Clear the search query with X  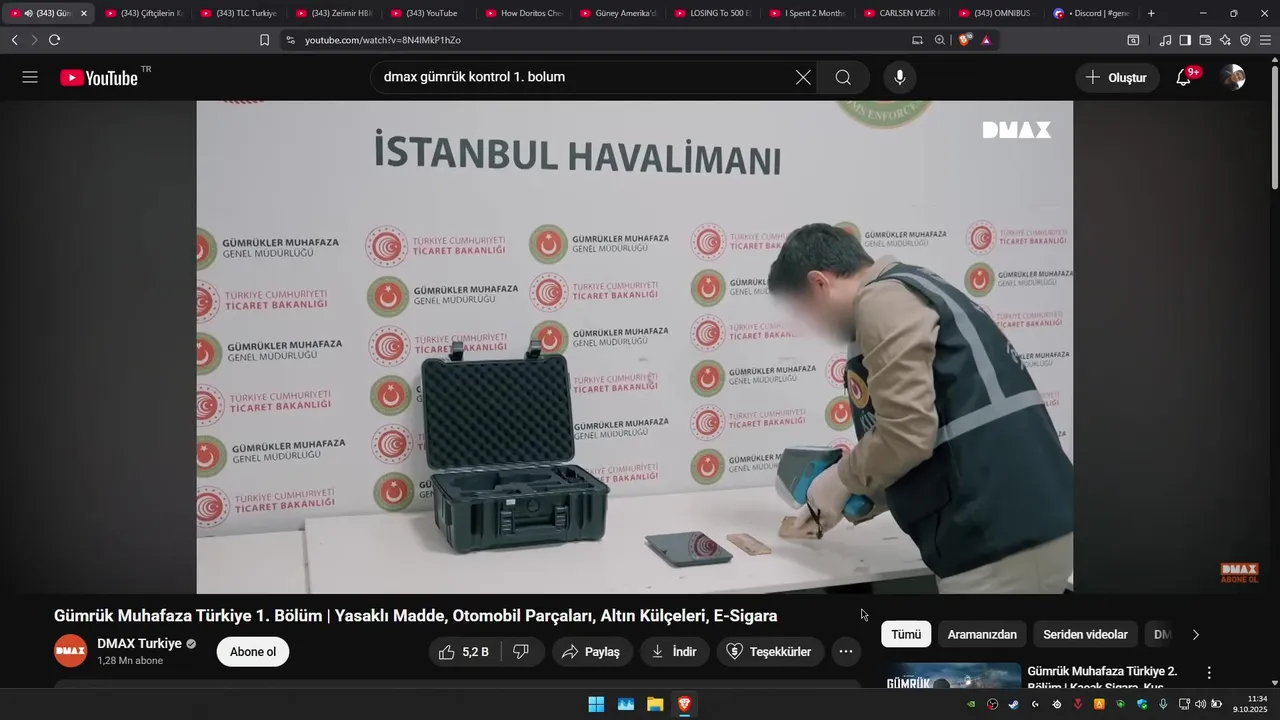[x=803, y=77]
